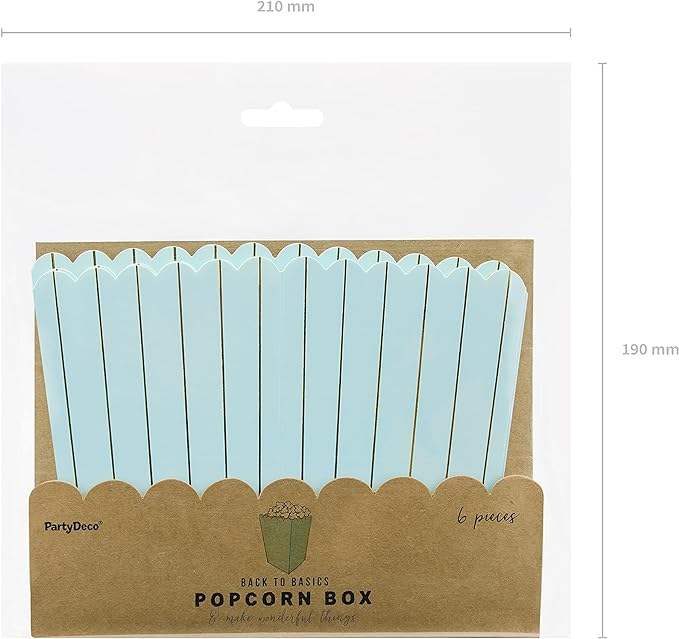Click the popcorn kernels atop the illustrated box
The image size is (679, 639).
coord(283,511)
